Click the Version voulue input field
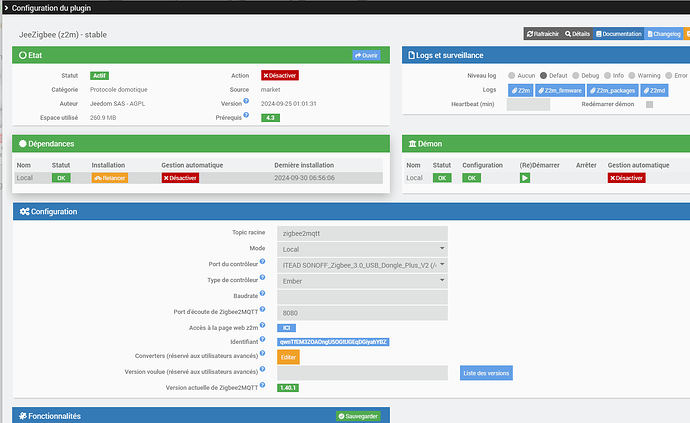This screenshot has width=690, height=423. [362, 373]
